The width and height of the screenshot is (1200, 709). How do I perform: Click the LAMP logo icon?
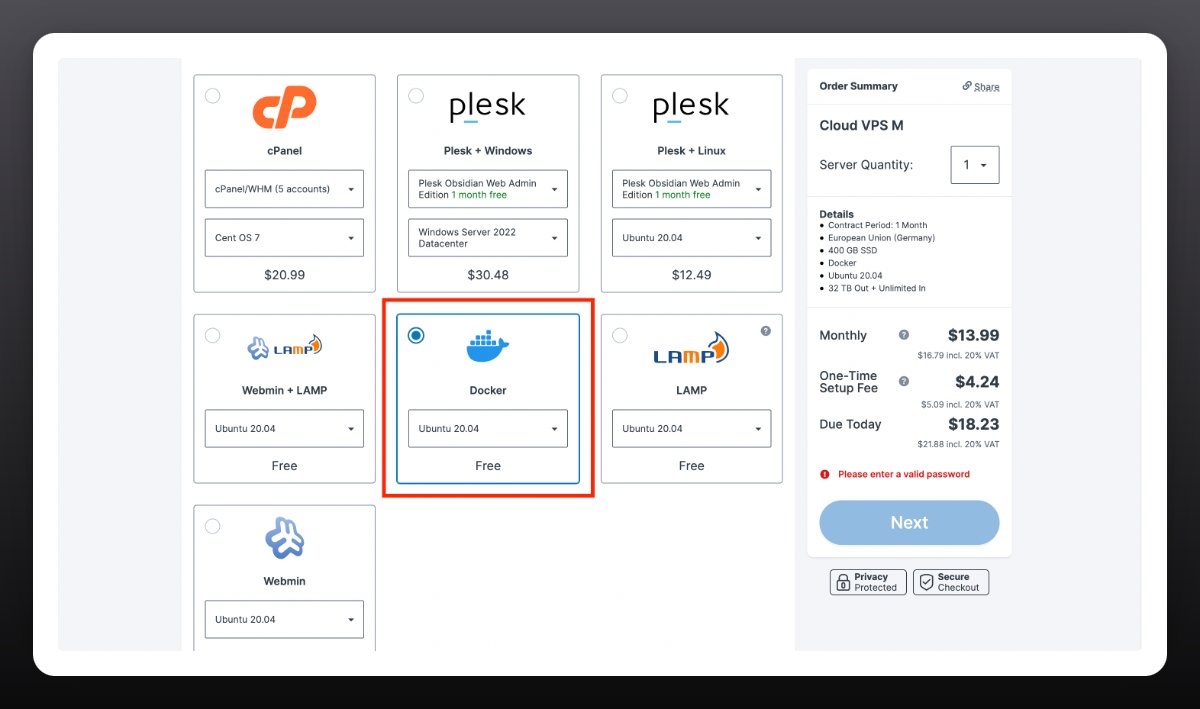coord(691,349)
